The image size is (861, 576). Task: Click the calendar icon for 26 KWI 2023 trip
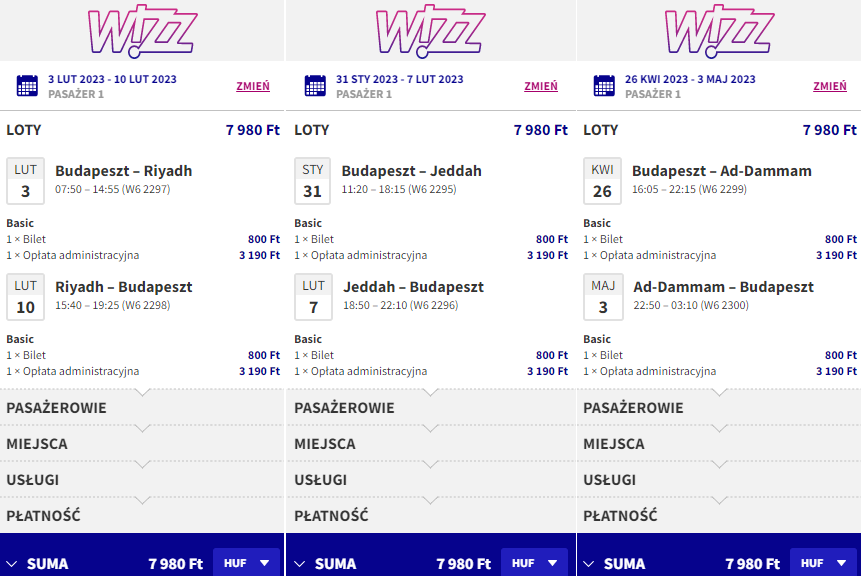604,86
